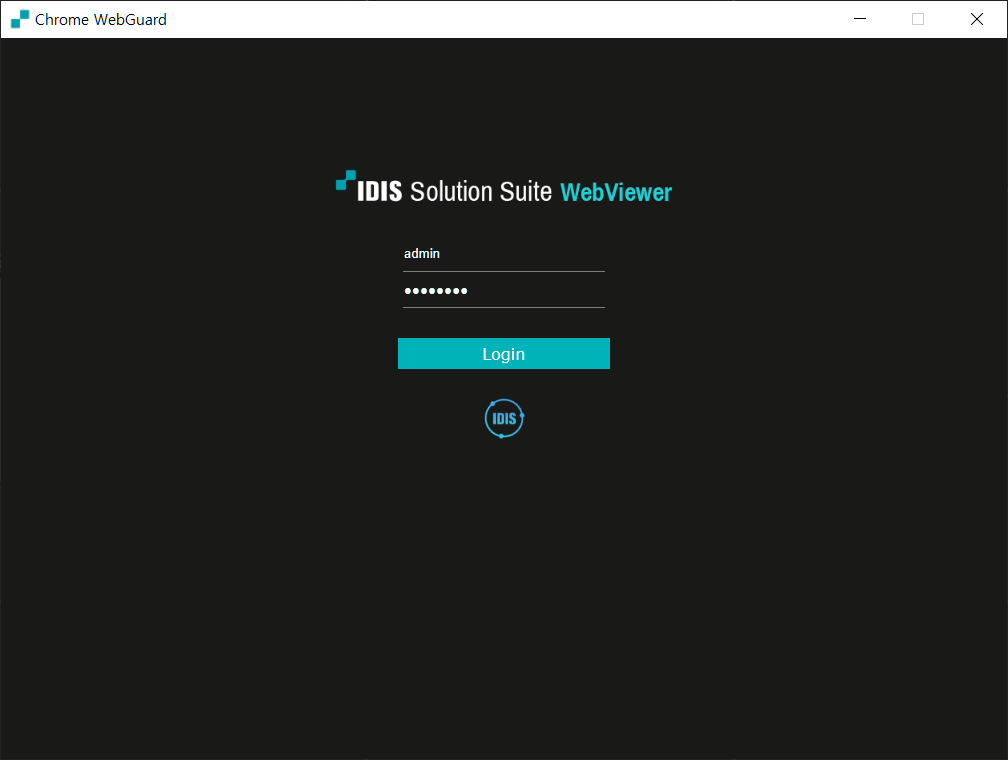Click the Chrome WebGuard title bar icon

[20, 19]
